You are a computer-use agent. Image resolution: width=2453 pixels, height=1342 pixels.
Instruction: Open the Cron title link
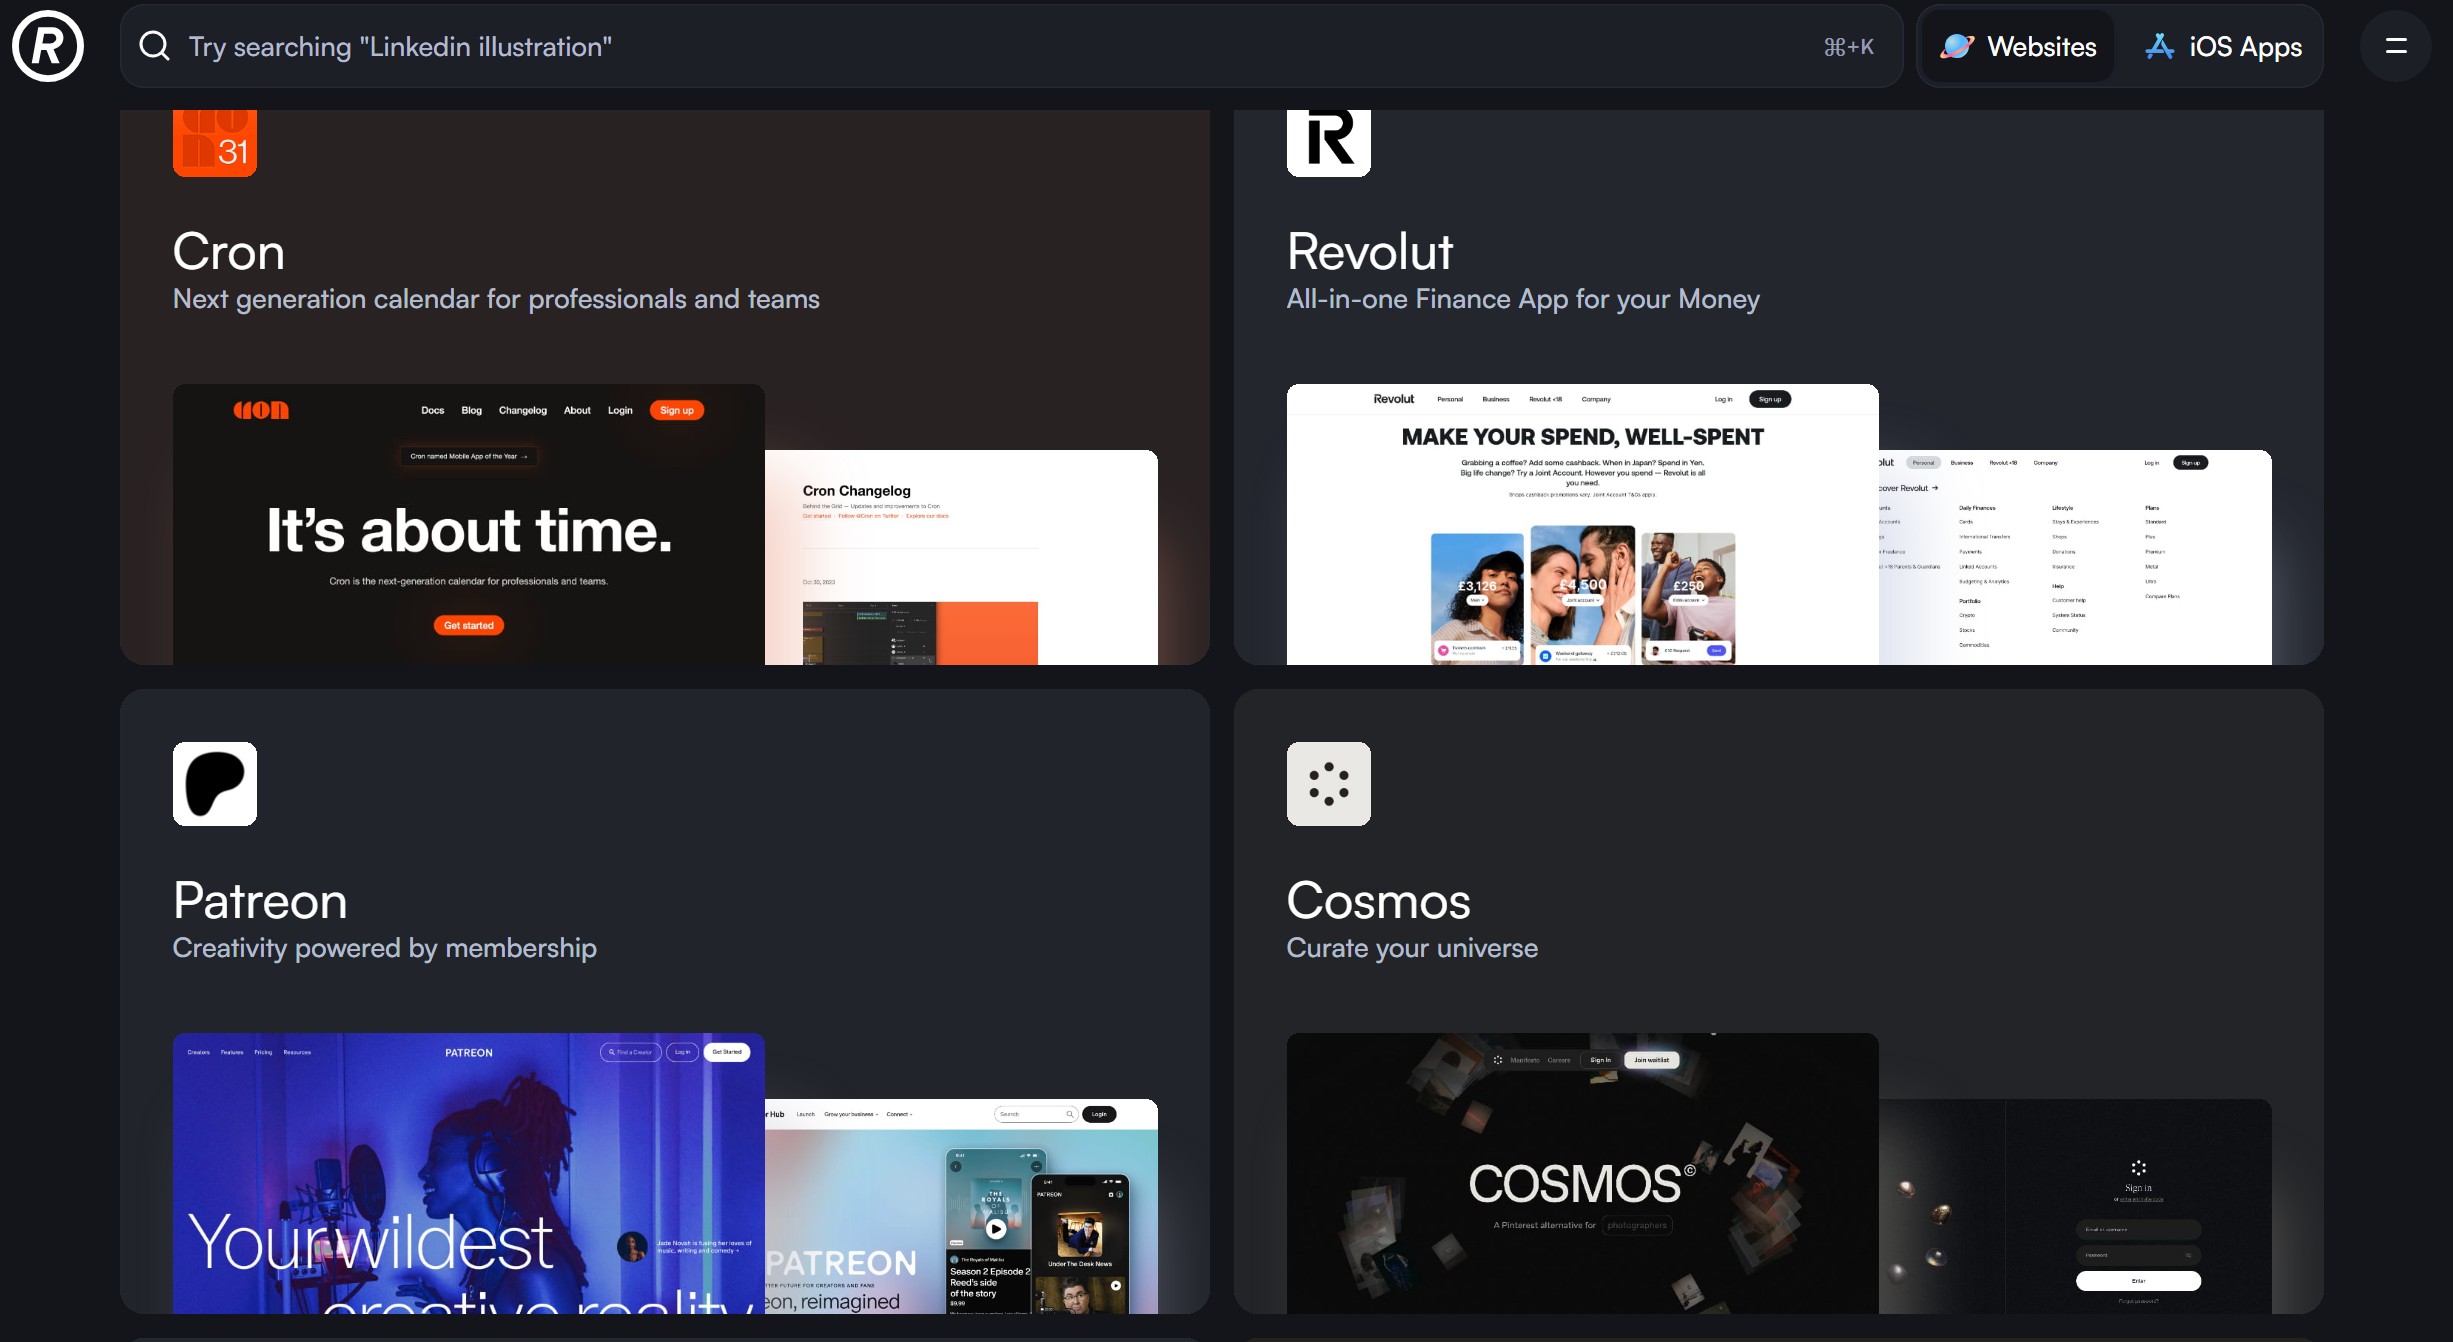[228, 251]
